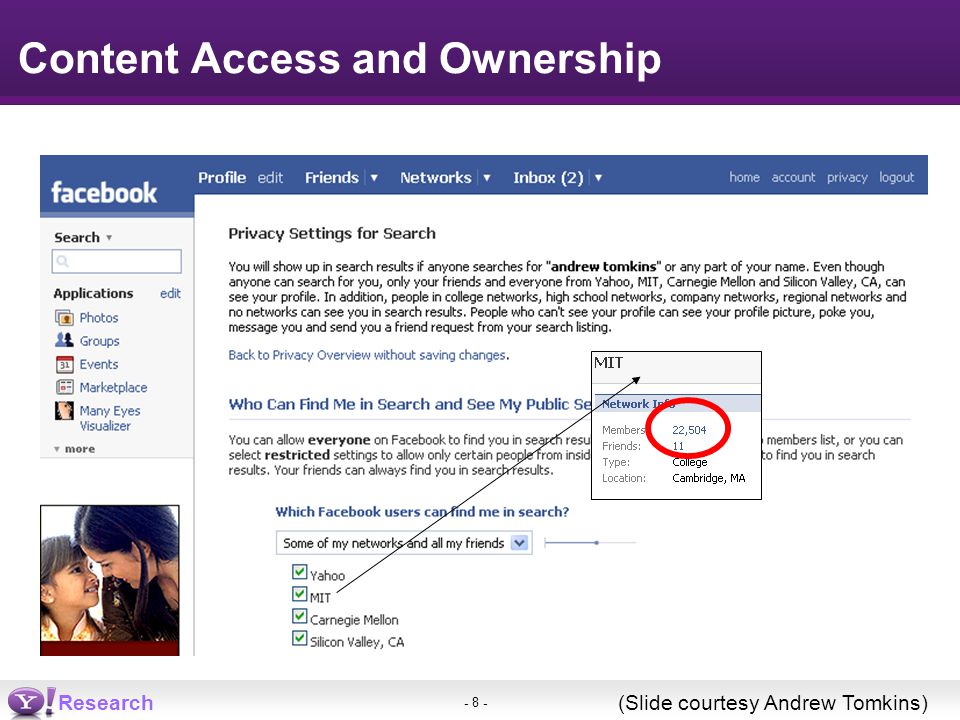This screenshot has height=720, width=960.
Task: Click the Groups link text
Action: tap(99, 341)
